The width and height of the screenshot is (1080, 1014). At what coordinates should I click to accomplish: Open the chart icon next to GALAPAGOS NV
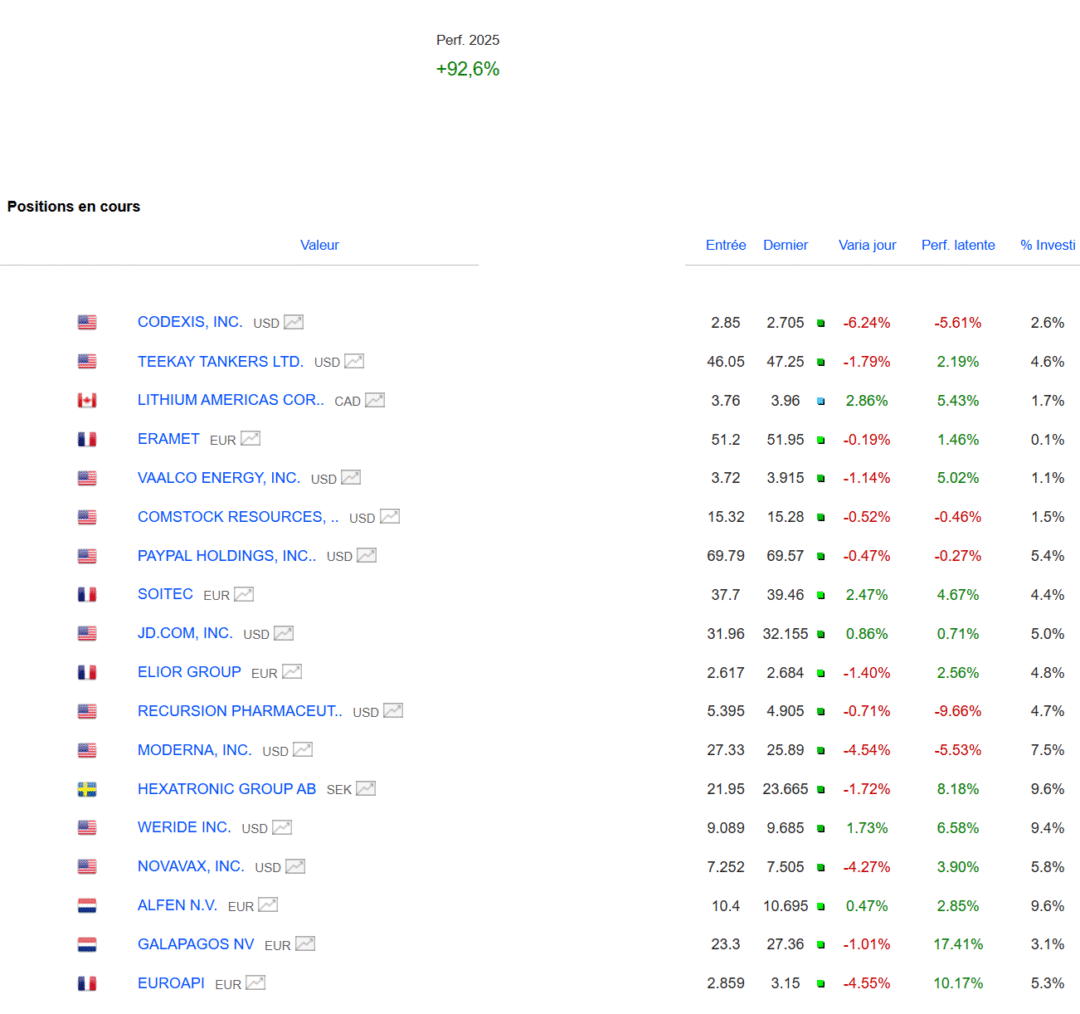(x=305, y=944)
